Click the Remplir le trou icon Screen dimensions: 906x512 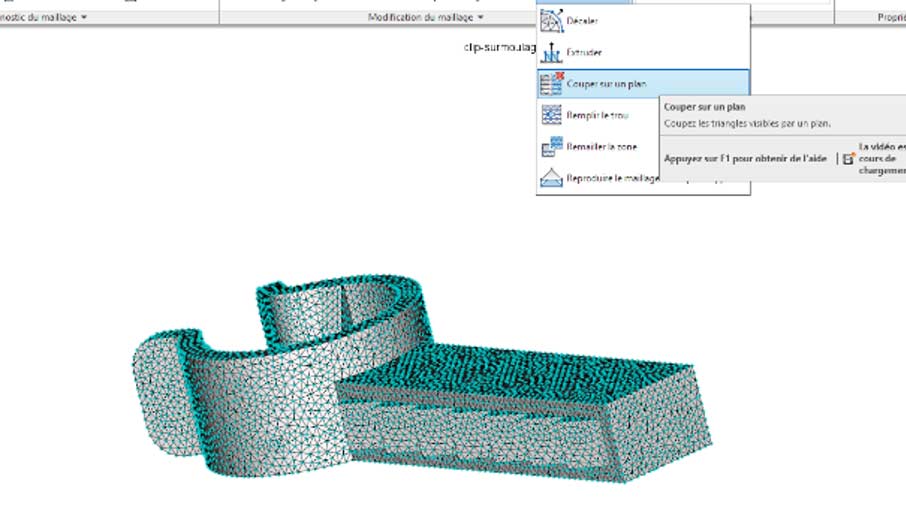click(552, 115)
